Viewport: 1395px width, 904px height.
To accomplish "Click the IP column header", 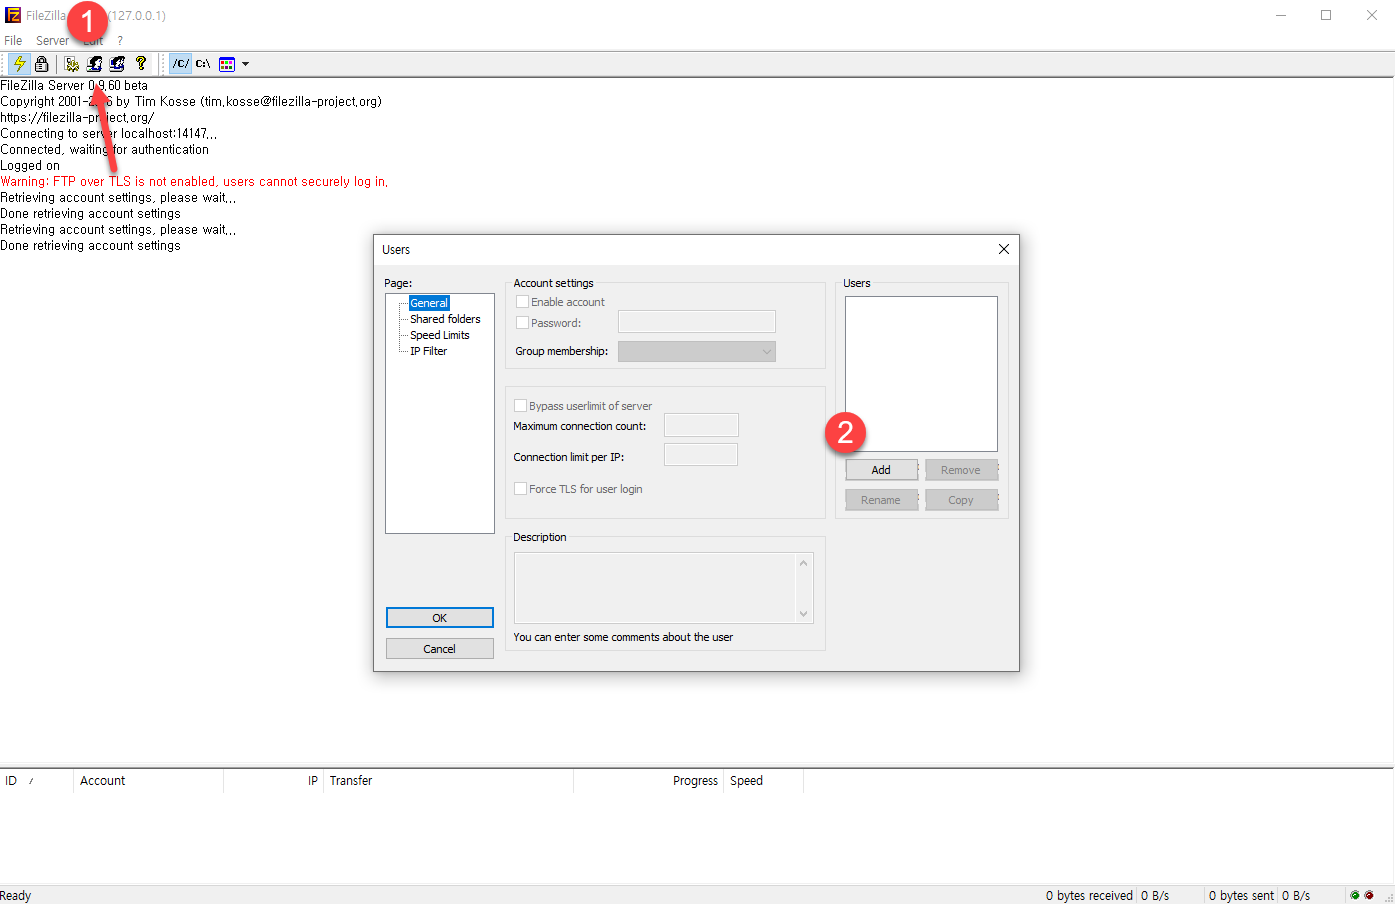I will click(273, 781).
